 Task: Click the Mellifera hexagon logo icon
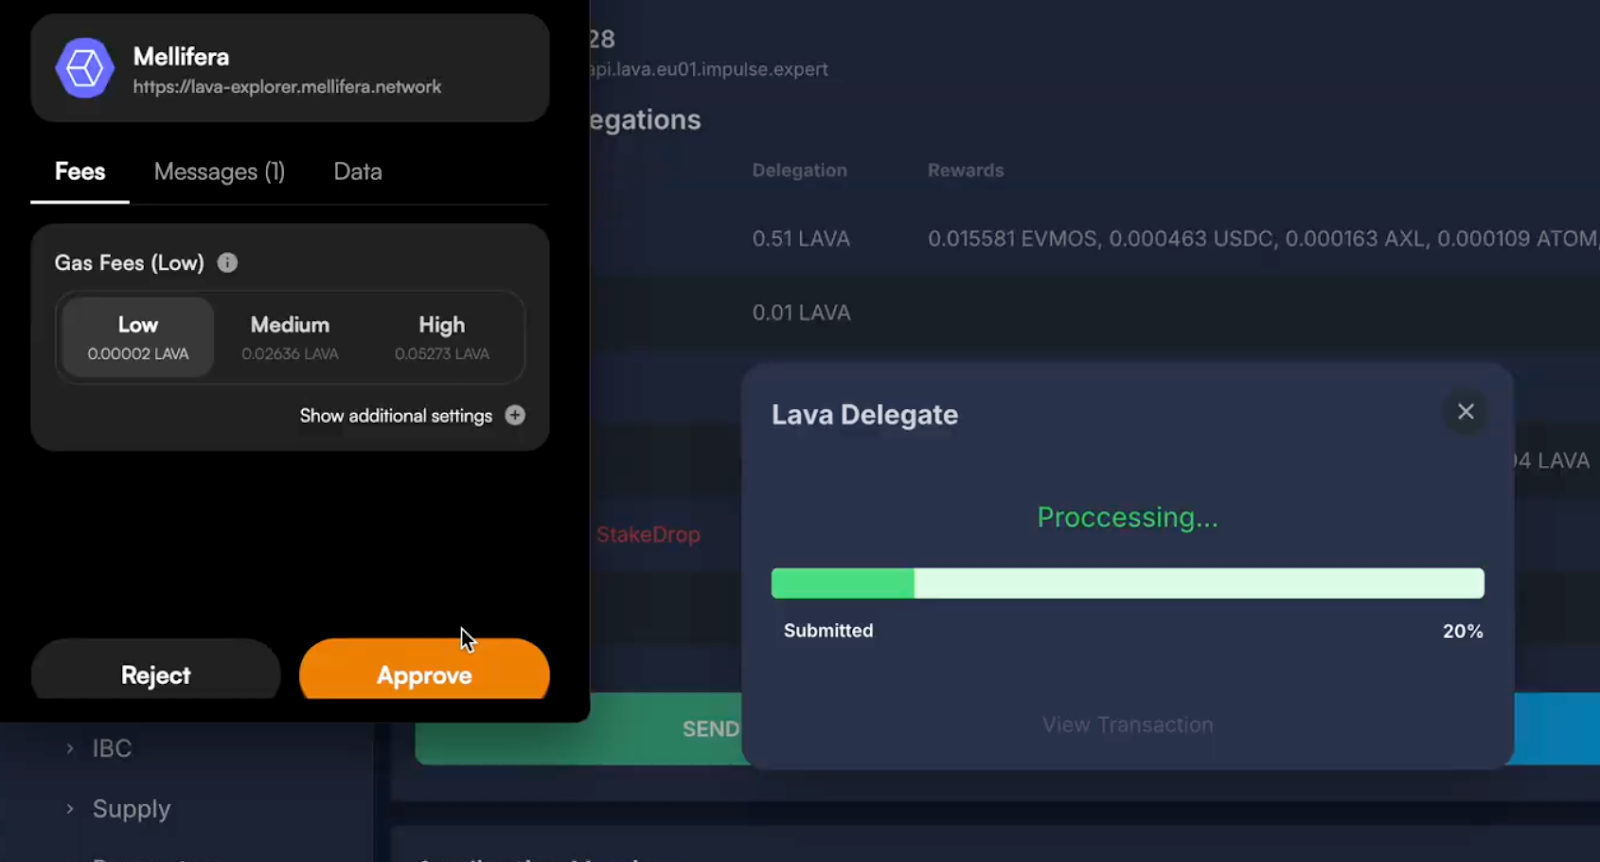[84, 68]
